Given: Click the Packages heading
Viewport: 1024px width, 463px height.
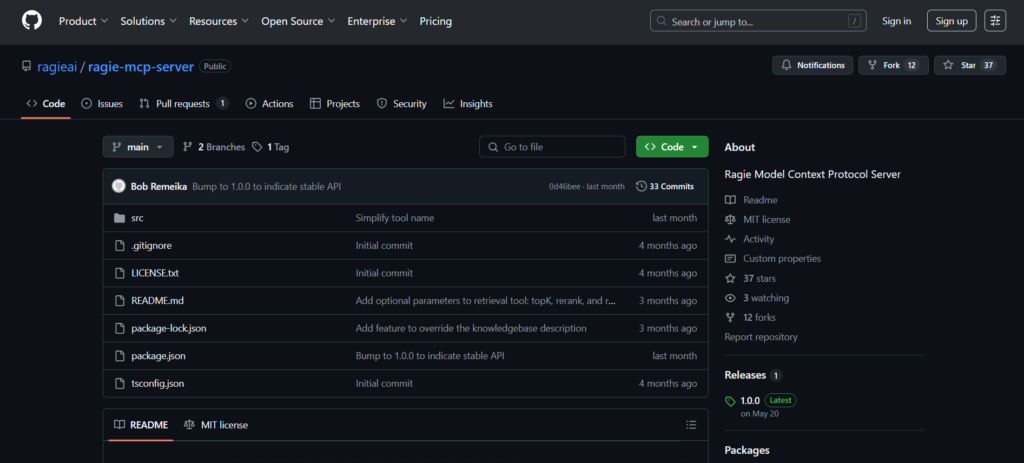Looking at the screenshot, I should click(747, 450).
